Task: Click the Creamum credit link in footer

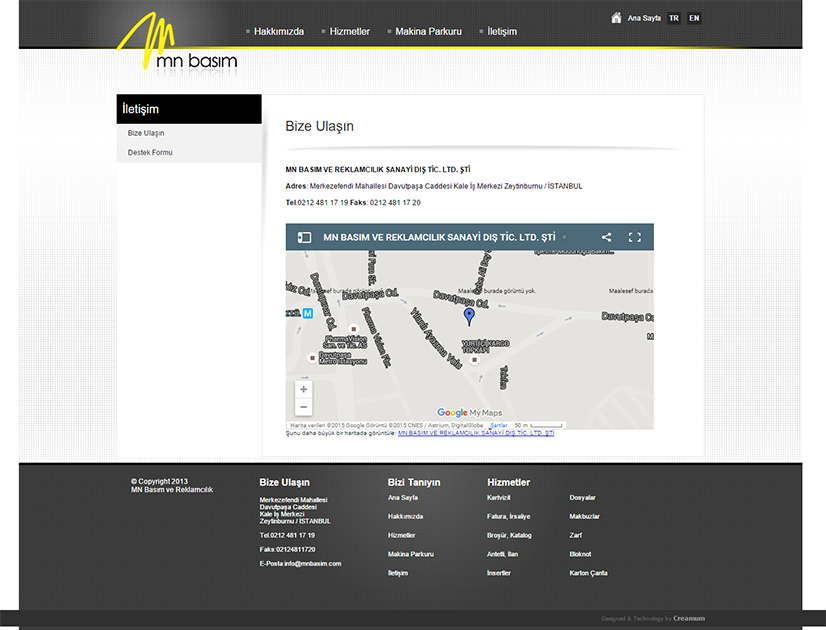Action: 688,618
